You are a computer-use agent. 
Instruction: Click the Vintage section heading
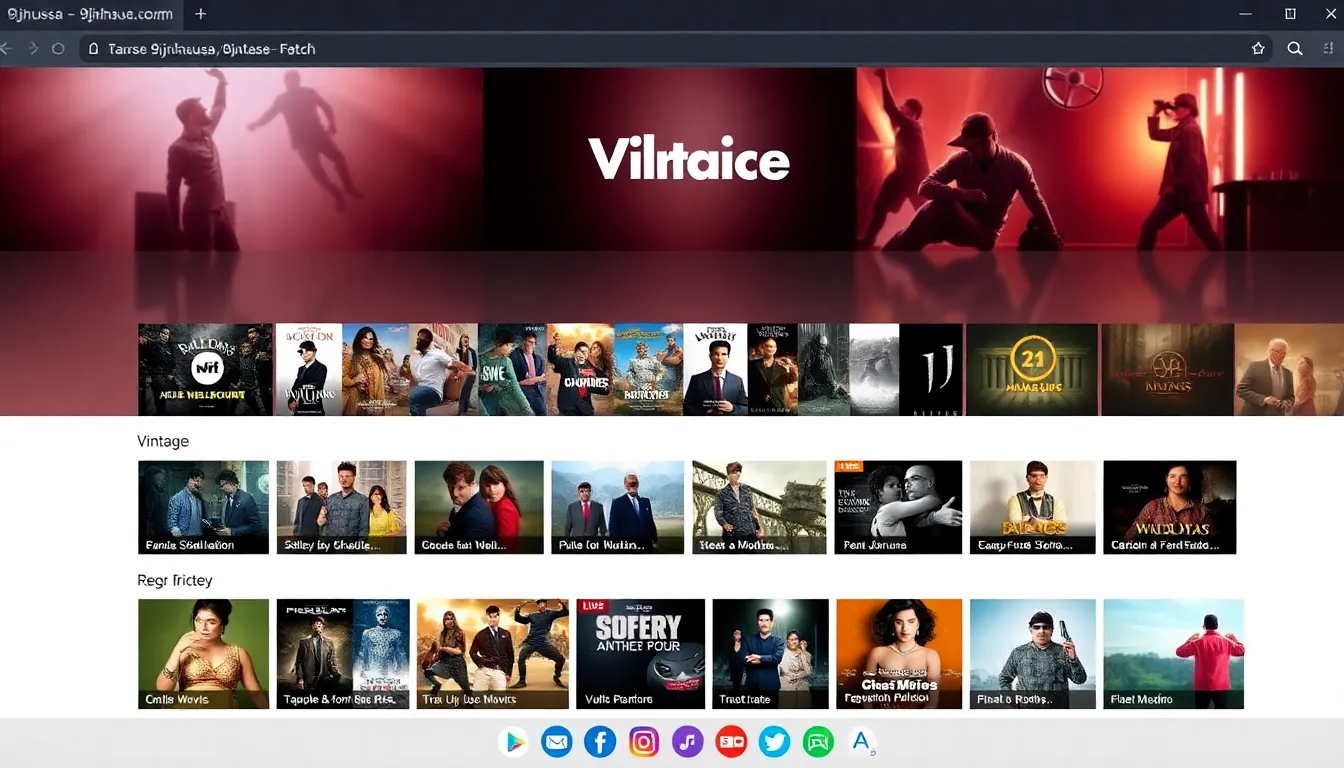coord(163,441)
